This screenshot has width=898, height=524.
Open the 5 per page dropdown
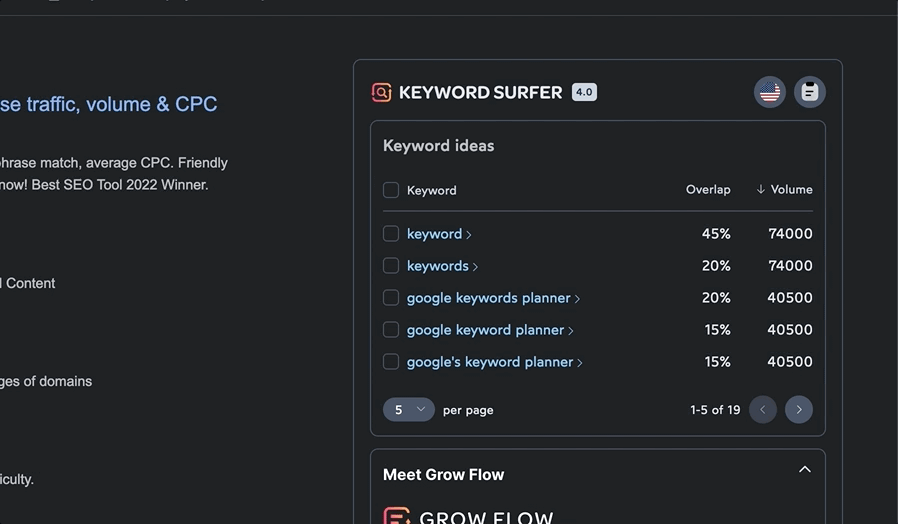[408, 410]
